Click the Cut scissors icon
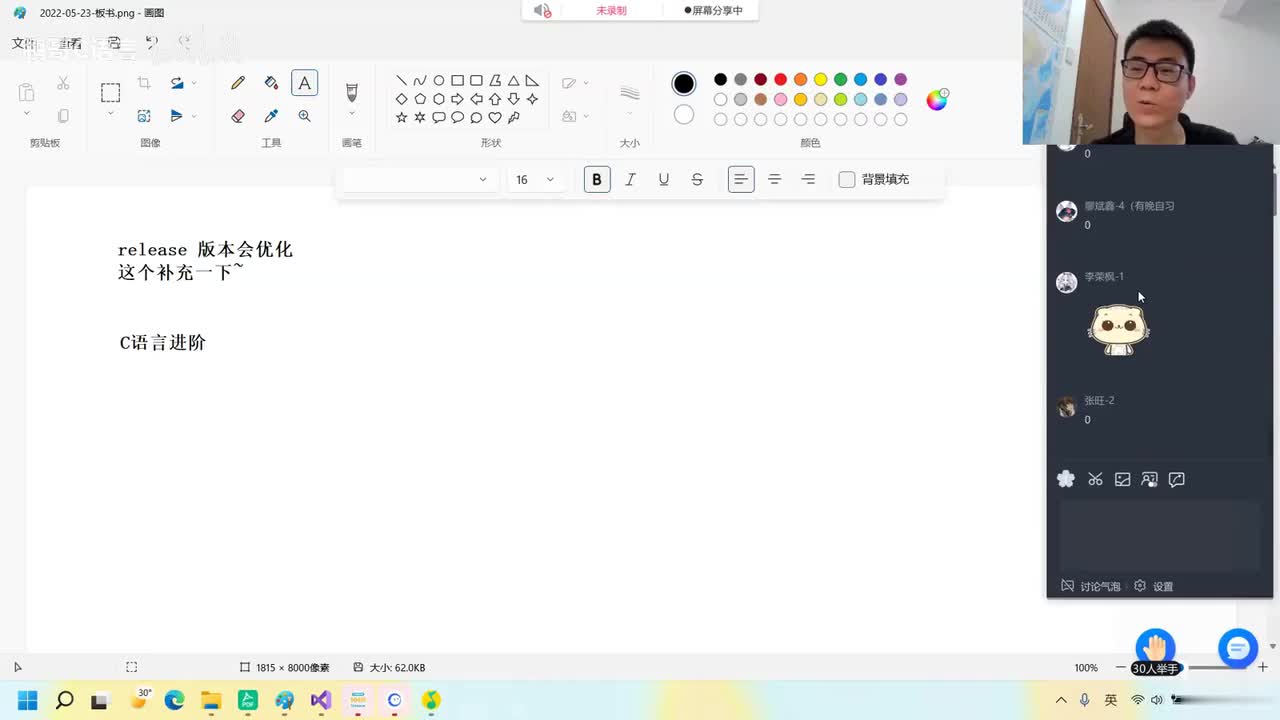The height and width of the screenshot is (720, 1280). tap(63, 83)
